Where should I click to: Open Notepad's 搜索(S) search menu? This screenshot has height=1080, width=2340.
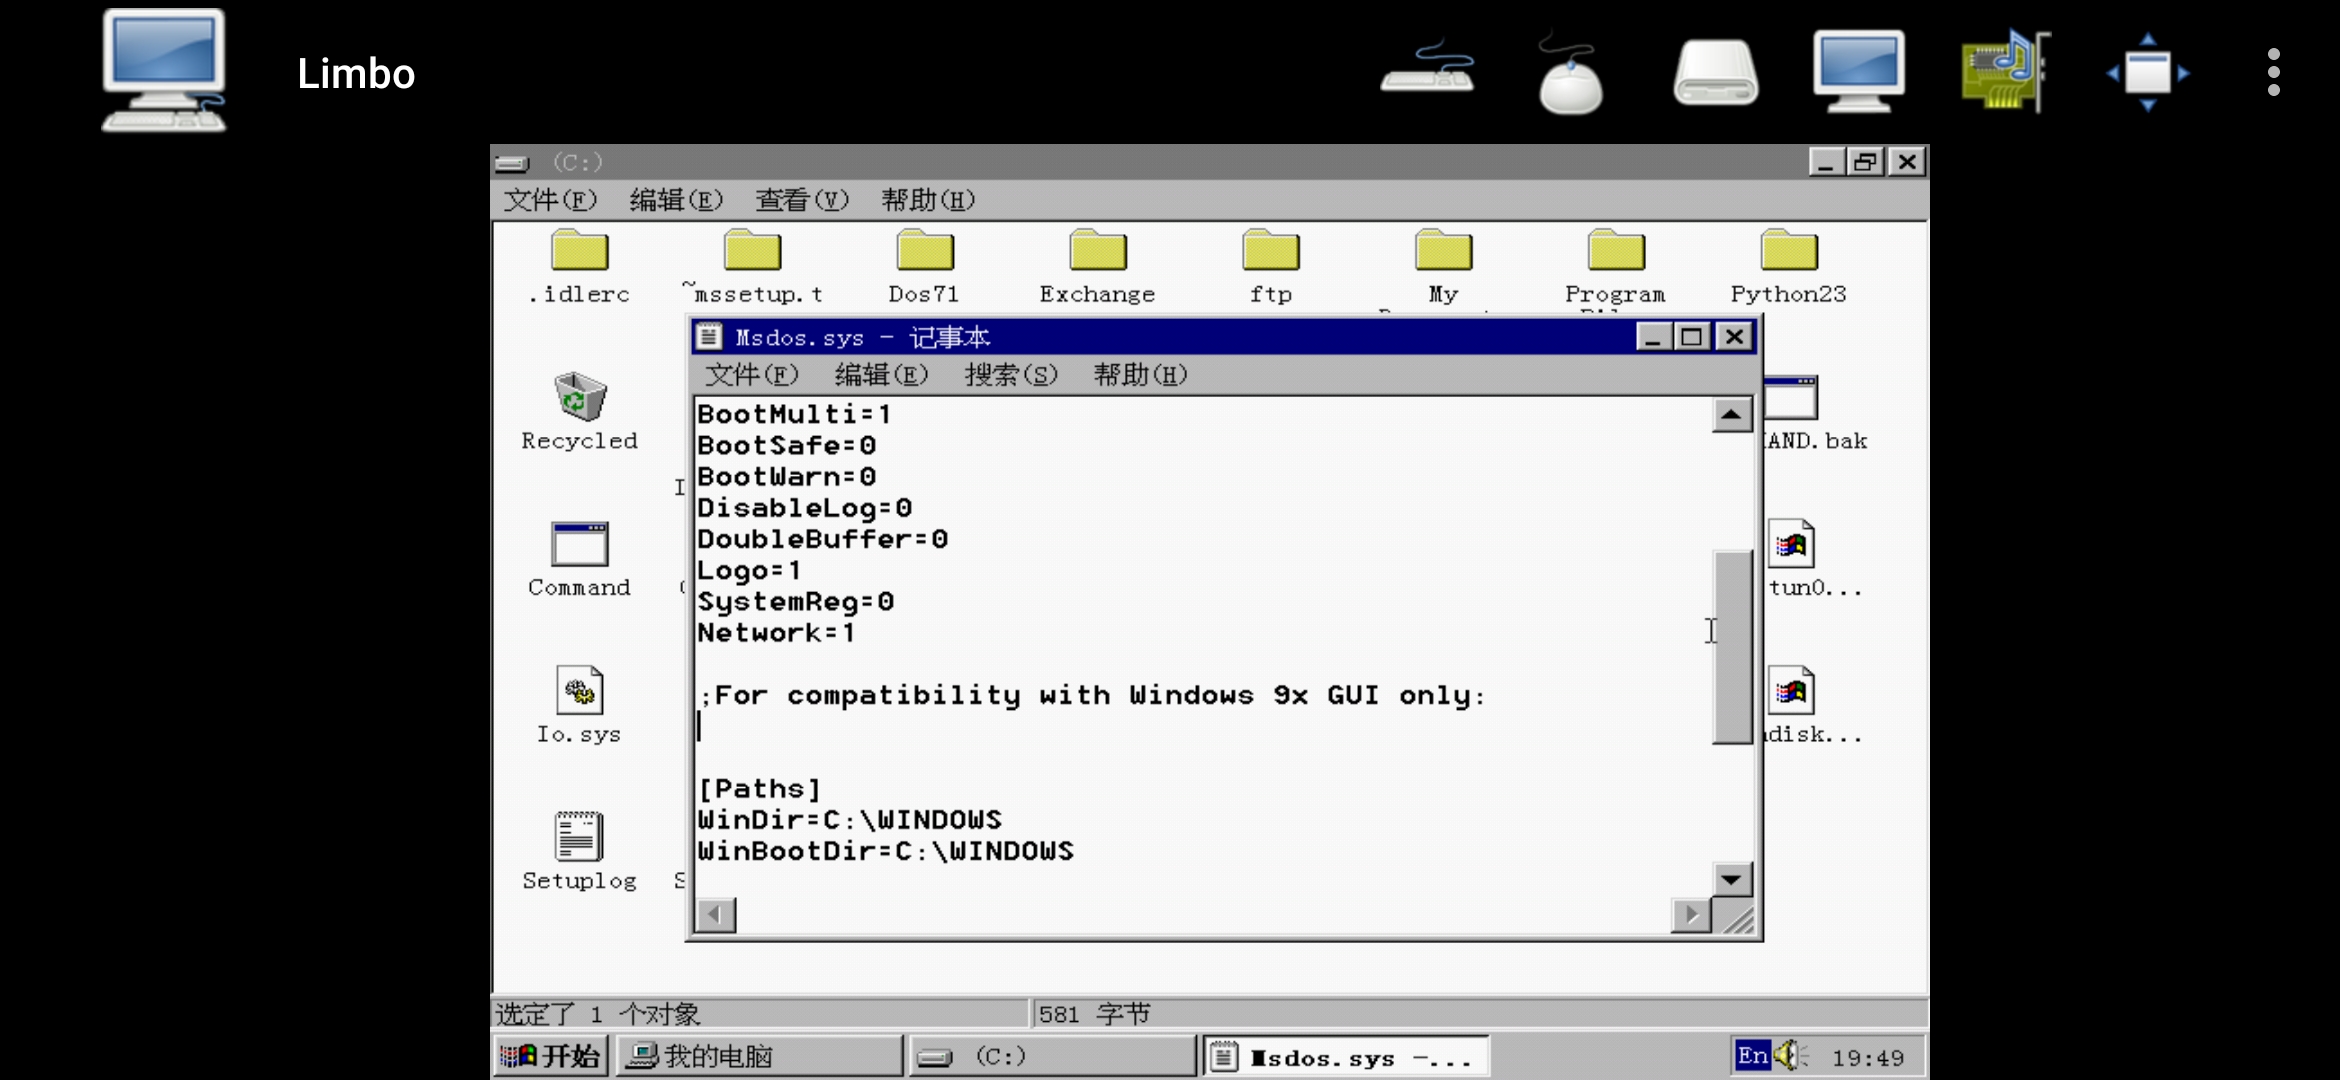click(1010, 375)
